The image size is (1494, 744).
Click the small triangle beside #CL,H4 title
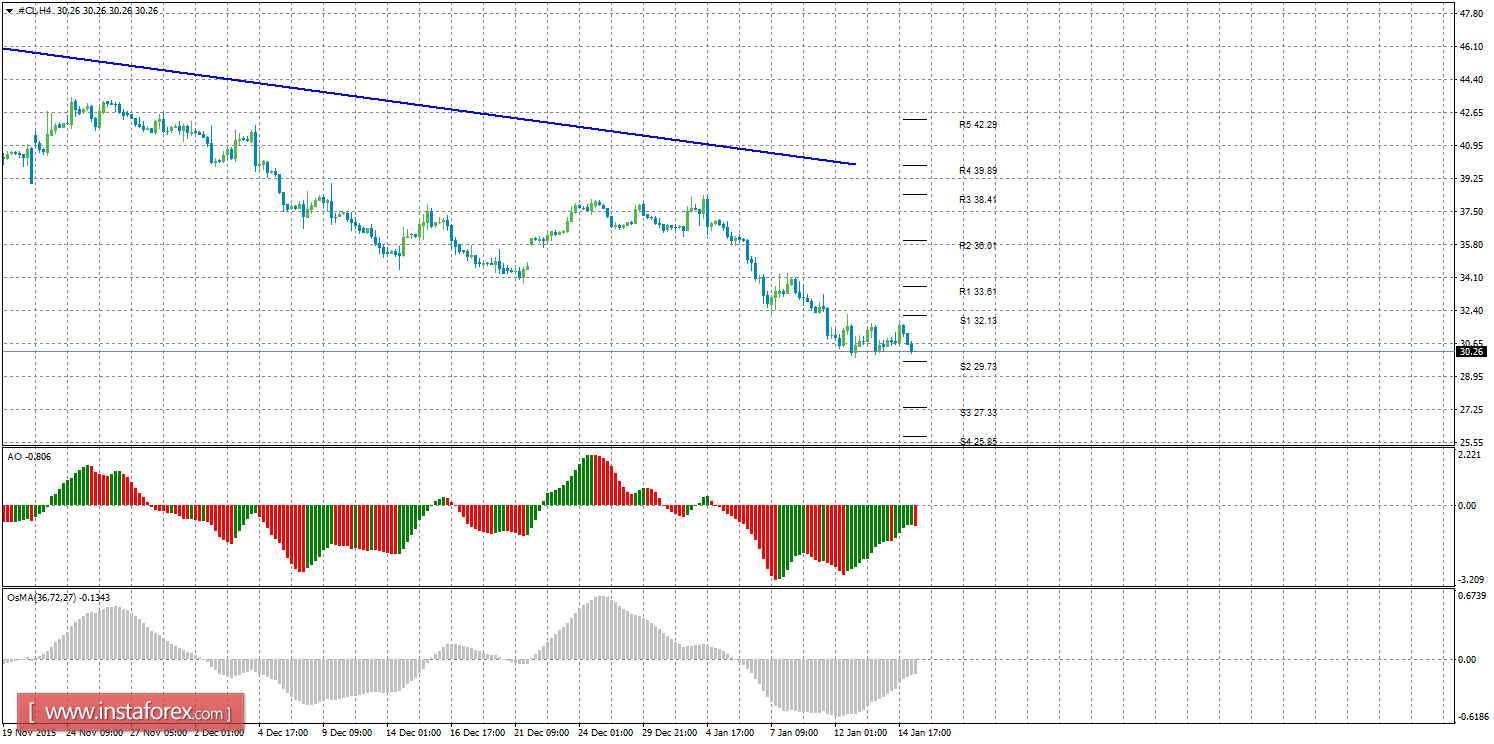10,10
